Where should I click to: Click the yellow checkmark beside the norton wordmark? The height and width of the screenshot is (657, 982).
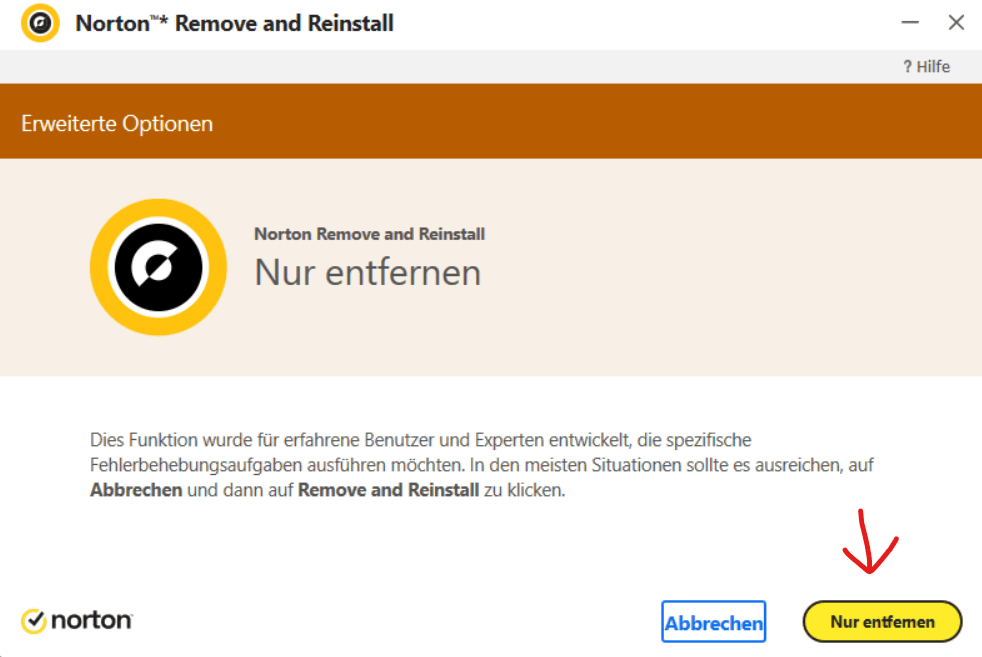34,621
